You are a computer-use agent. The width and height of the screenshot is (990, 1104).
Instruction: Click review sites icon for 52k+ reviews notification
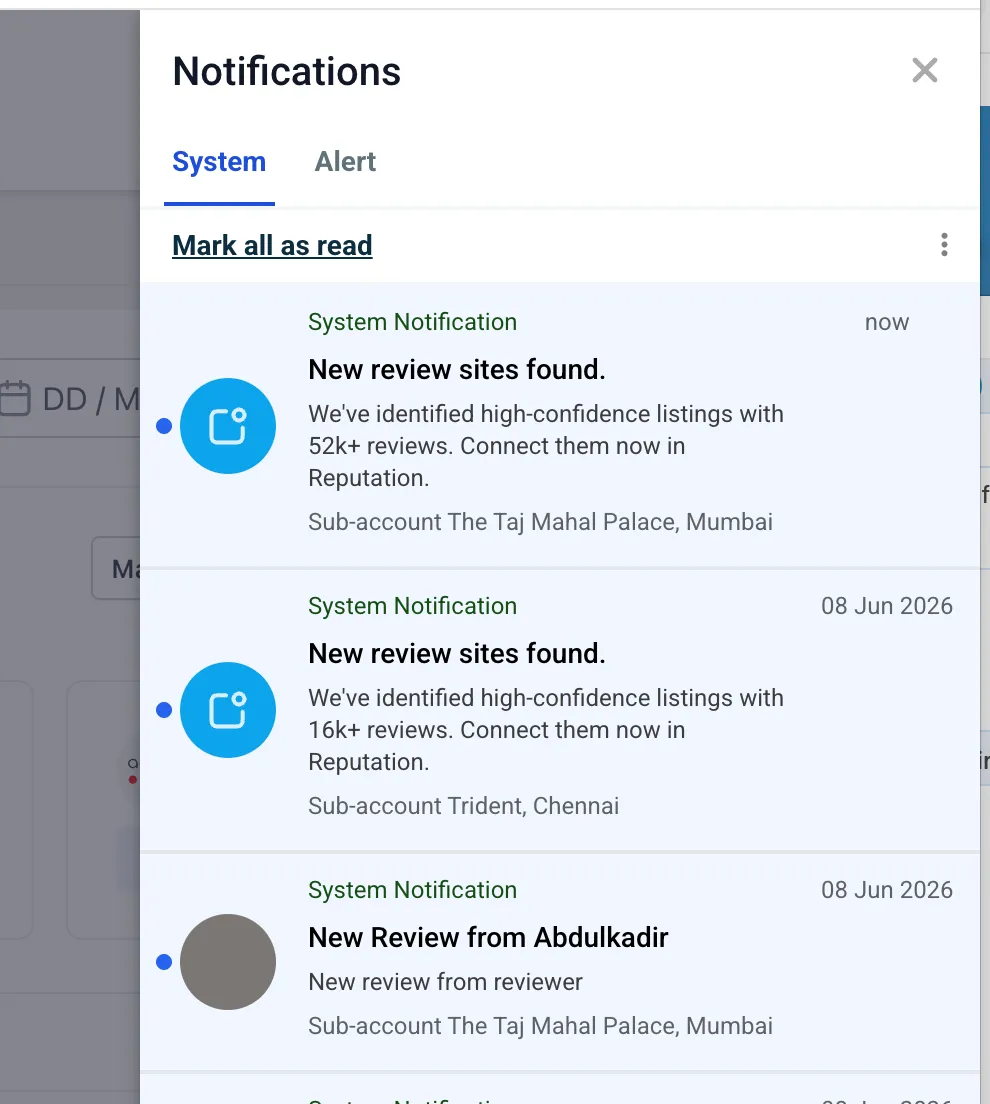coord(228,426)
